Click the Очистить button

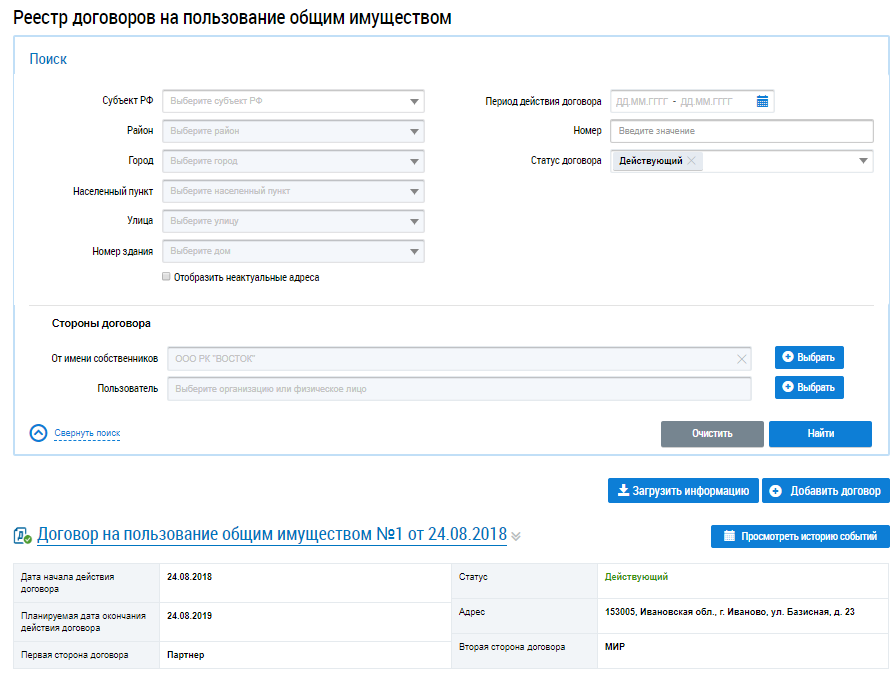(712, 434)
